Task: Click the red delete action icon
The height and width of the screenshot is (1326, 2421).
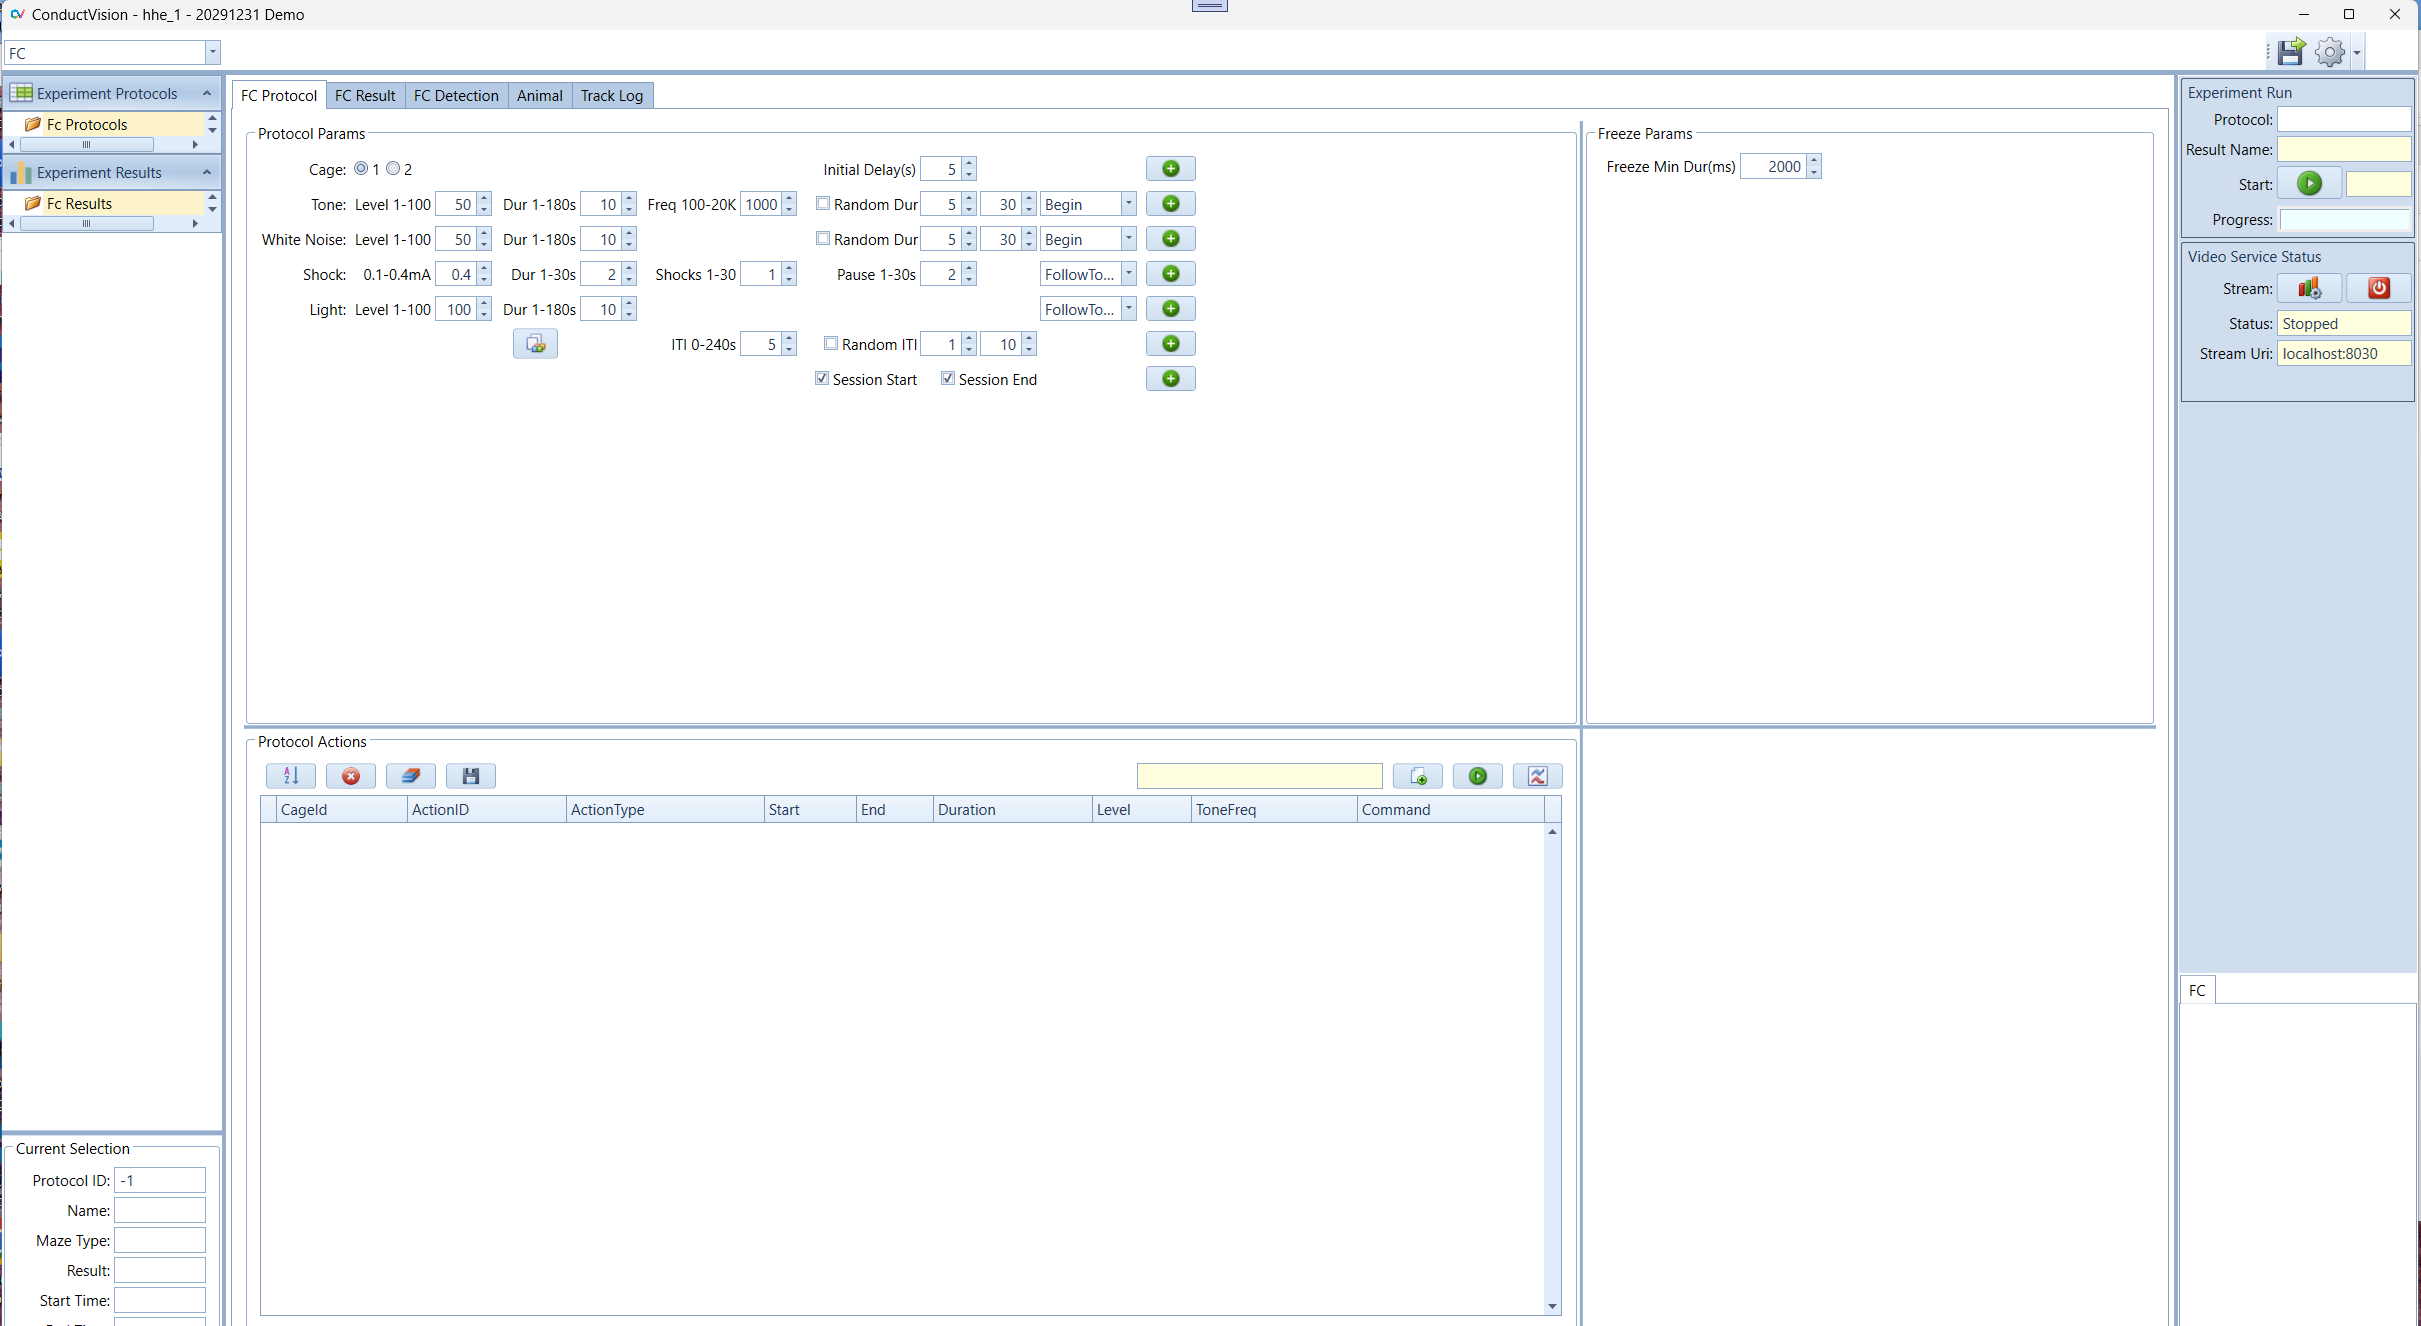Action: point(351,776)
